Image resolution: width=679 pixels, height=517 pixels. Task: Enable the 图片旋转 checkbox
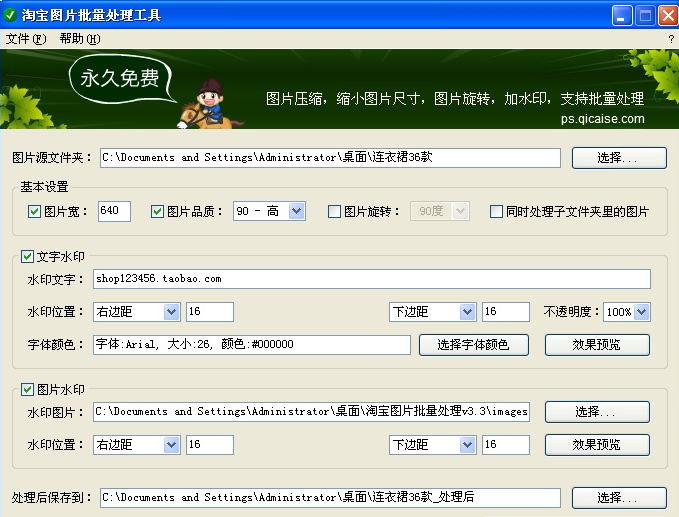(334, 212)
